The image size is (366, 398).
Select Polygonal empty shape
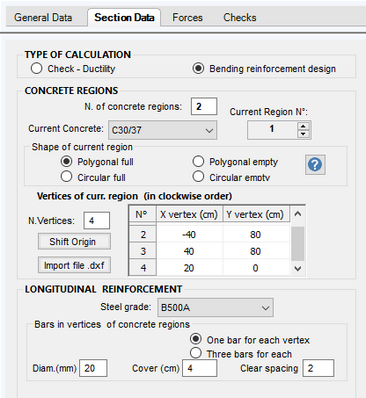(235, 162)
